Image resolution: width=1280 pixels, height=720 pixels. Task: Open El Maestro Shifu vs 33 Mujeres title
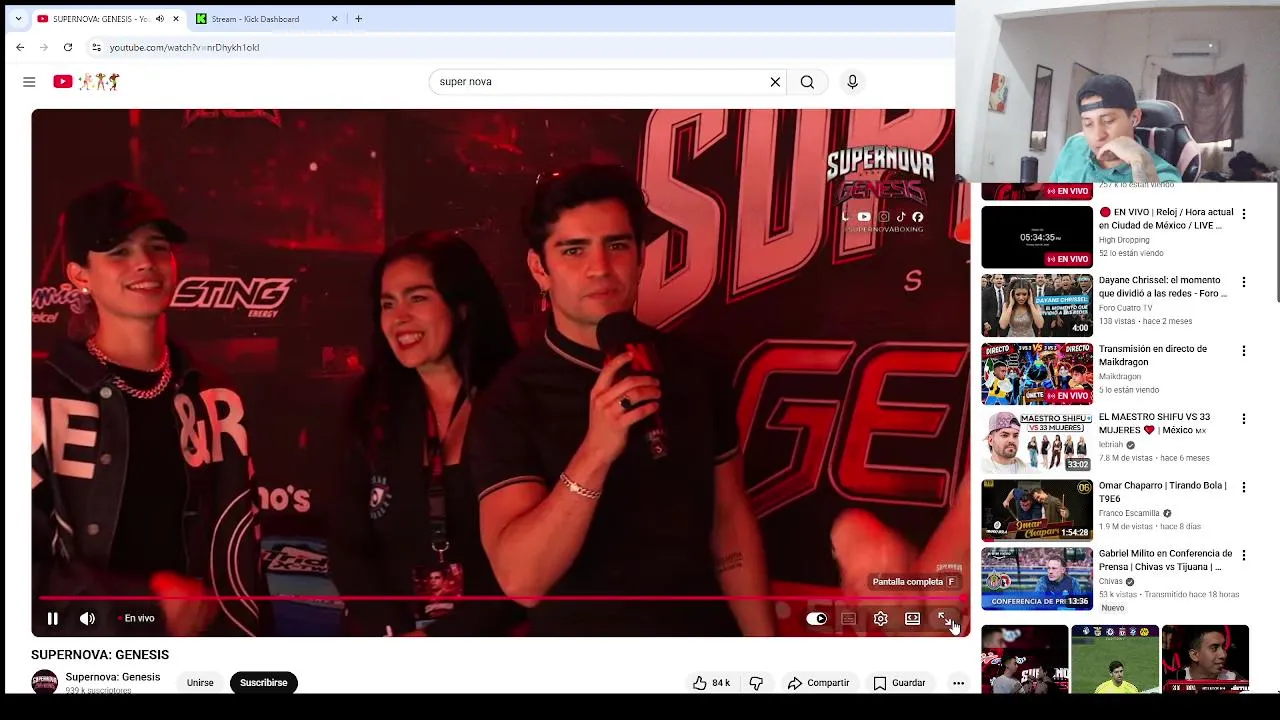tap(1154, 423)
